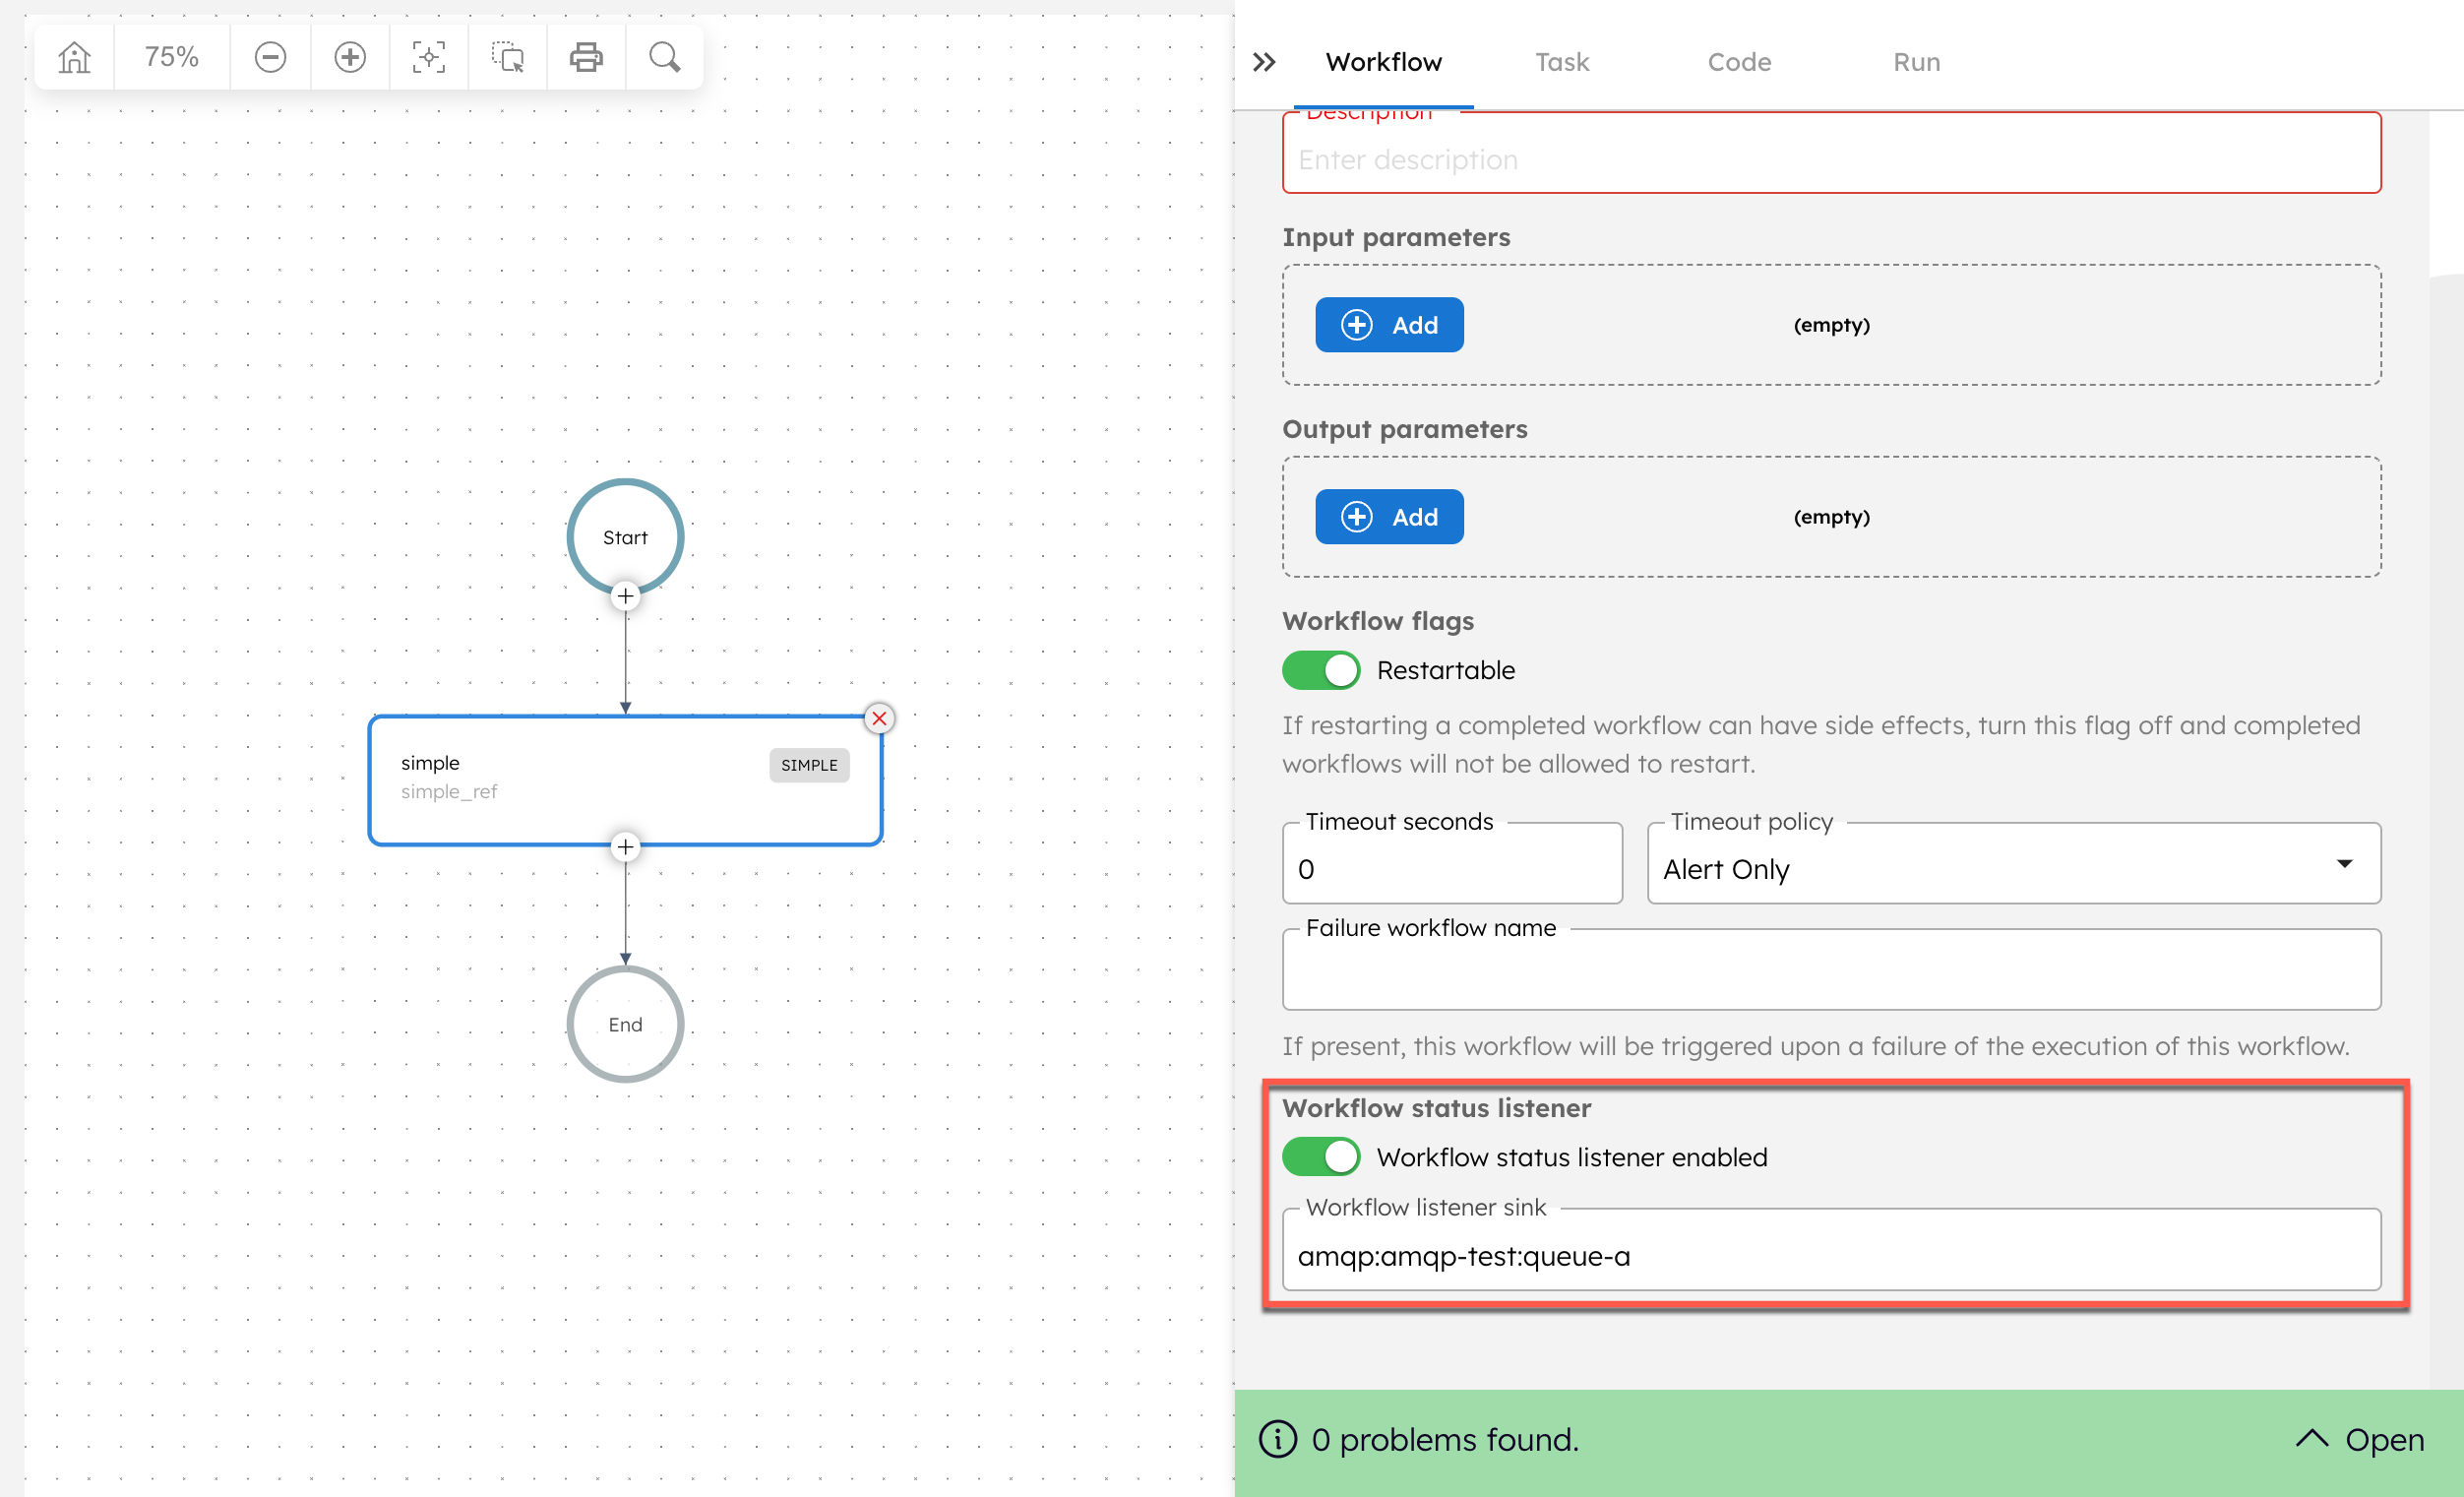The height and width of the screenshot is (1497, 2464).
Task: Open the print workflow icon
Action: [586, 57]
